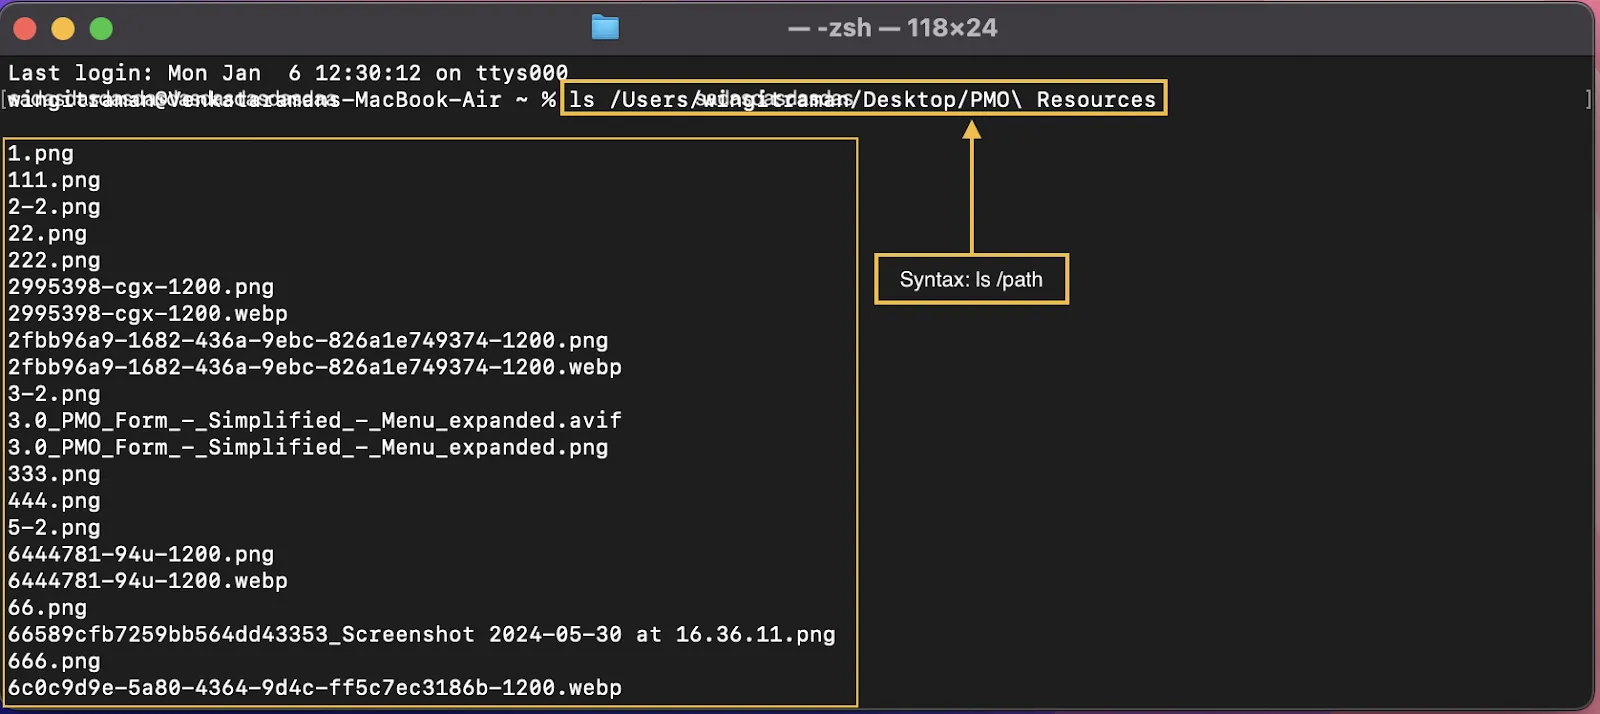Screen dimensions: 1600x714
Task: Select file name '66.png'
Action: coord(47,608)
